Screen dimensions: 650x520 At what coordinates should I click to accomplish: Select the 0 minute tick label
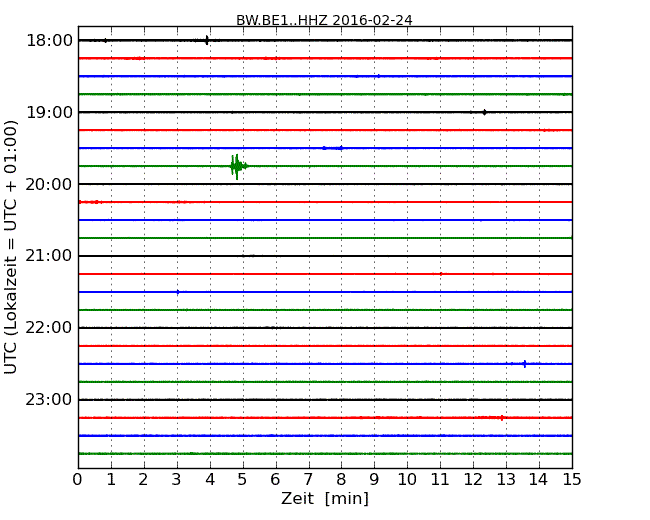click(78, 479)
